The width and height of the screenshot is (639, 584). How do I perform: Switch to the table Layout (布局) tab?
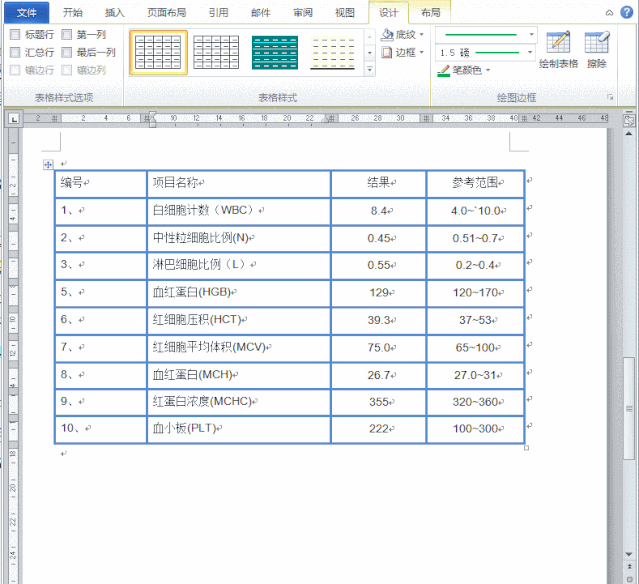[x=431, y=13]
